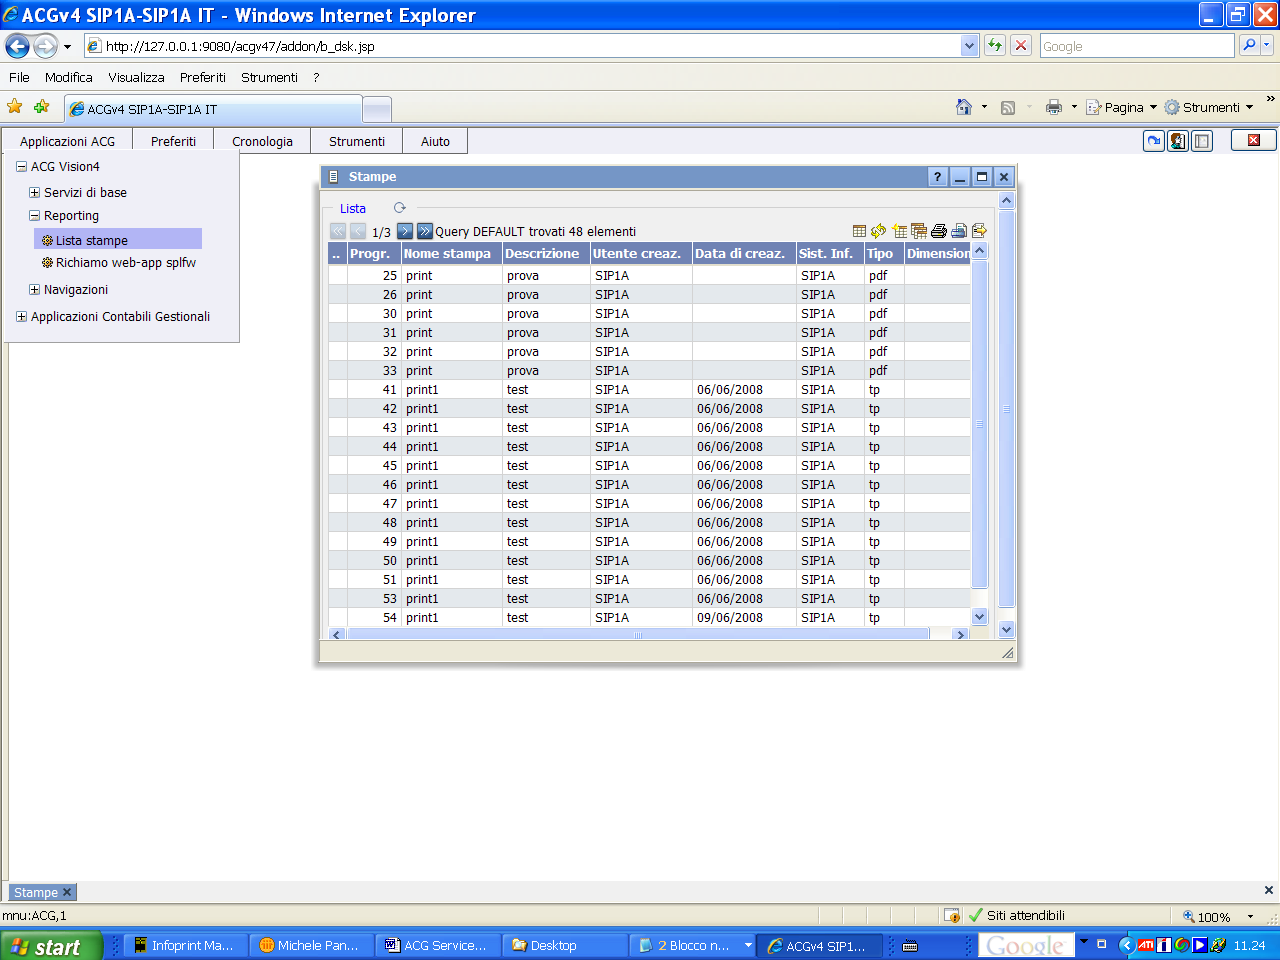Click the Stampe window outer scroll down arrow

click(1006, 629)
